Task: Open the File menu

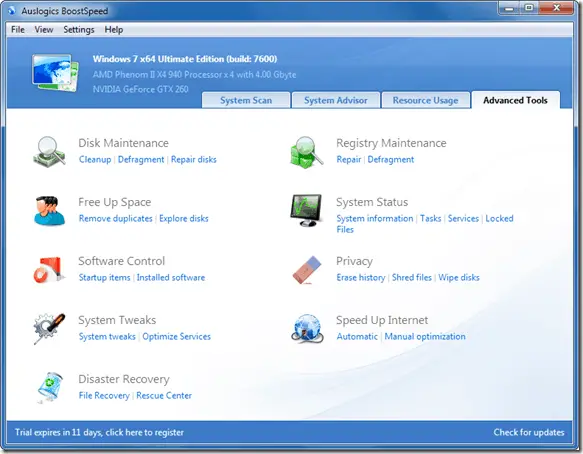Action: point(17,30)
